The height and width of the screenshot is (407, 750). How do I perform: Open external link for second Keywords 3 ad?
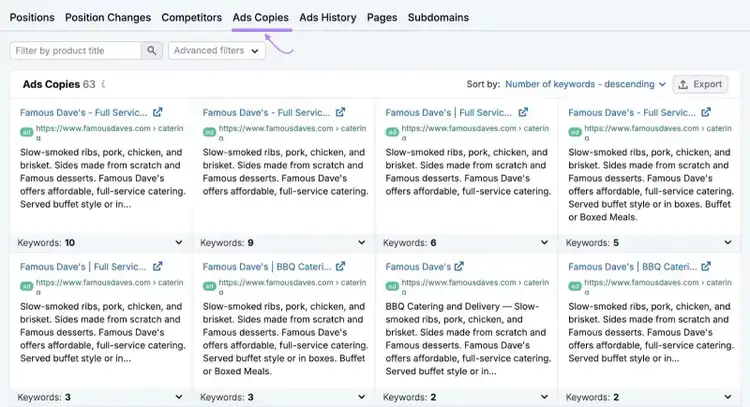[x=340, y=266]
